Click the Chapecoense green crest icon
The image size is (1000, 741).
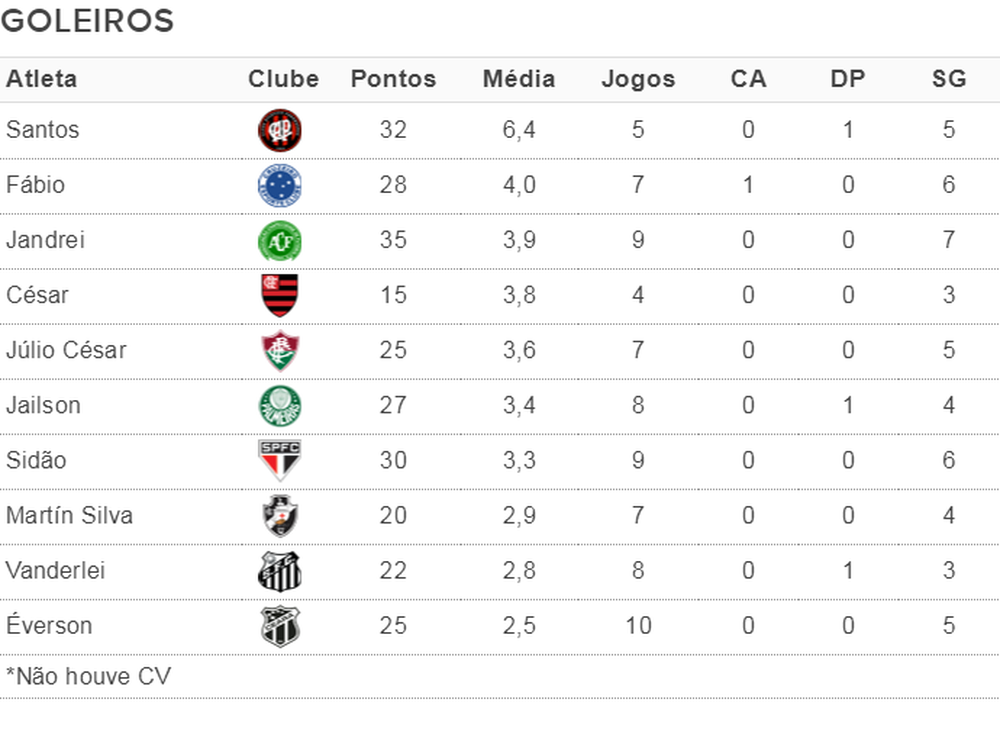tap(280, 241)
